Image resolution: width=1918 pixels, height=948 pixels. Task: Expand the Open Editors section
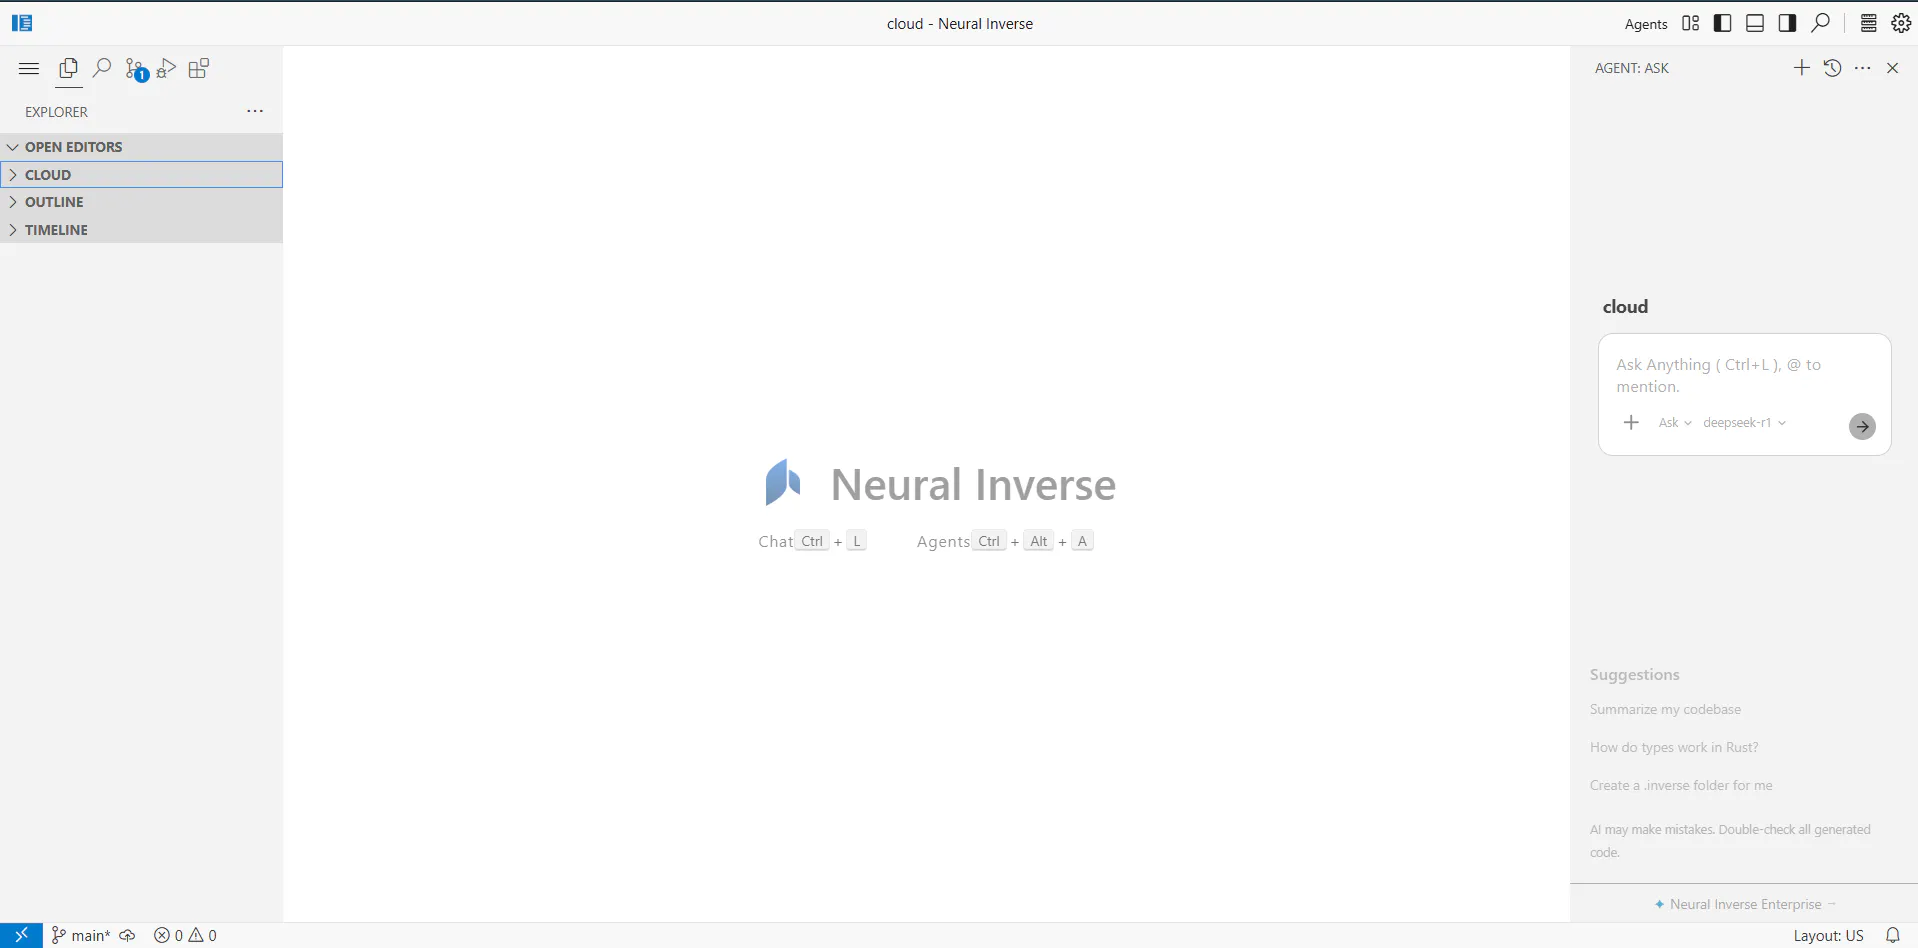click(142, 147)
